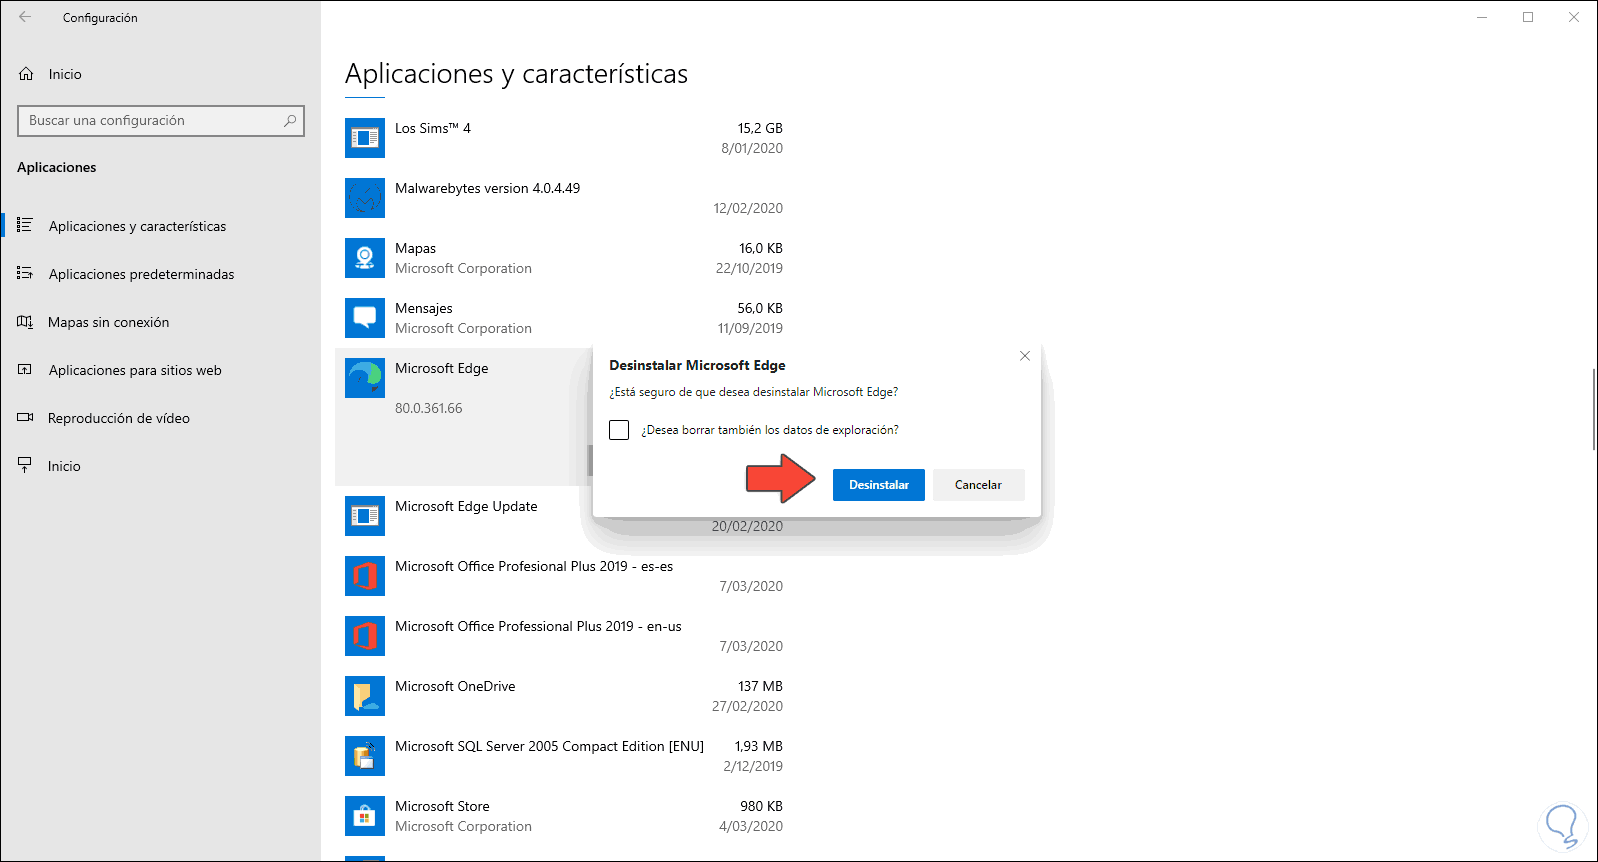Click the startup Inicio icon at sidebar bottom
Viewport: 1598px width, 862px height.
[25, 466]
